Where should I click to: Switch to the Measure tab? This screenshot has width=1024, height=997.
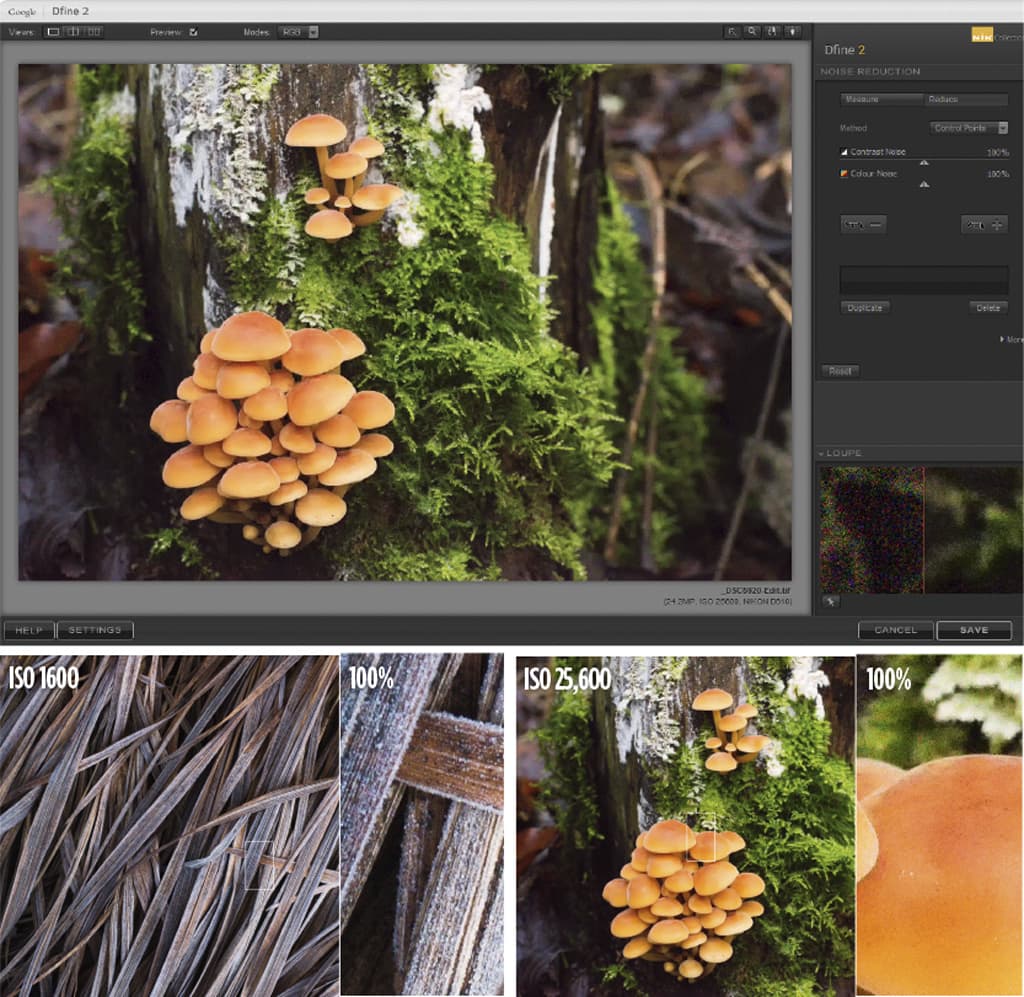881,99
